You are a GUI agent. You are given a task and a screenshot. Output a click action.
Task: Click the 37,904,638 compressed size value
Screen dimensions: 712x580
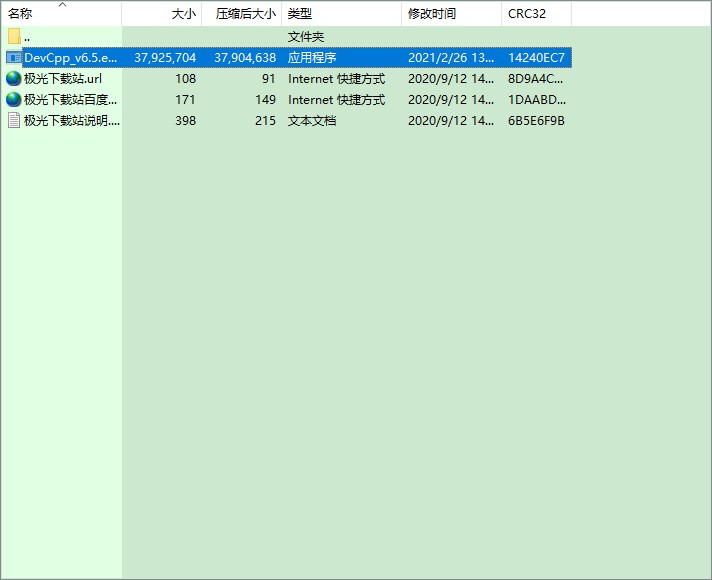pyautogui.click(x=245, y=58)
